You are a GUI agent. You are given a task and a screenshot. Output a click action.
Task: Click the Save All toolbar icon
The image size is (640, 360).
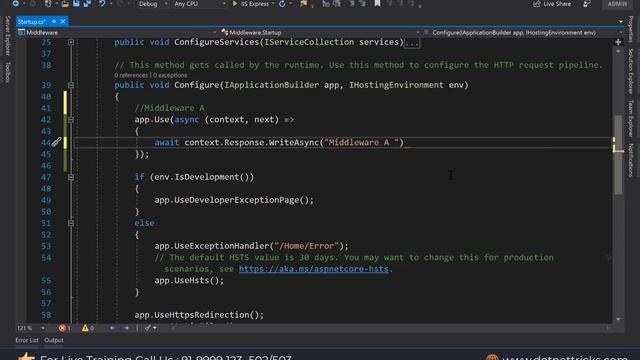pyautogui.click(x=87, y=4)
